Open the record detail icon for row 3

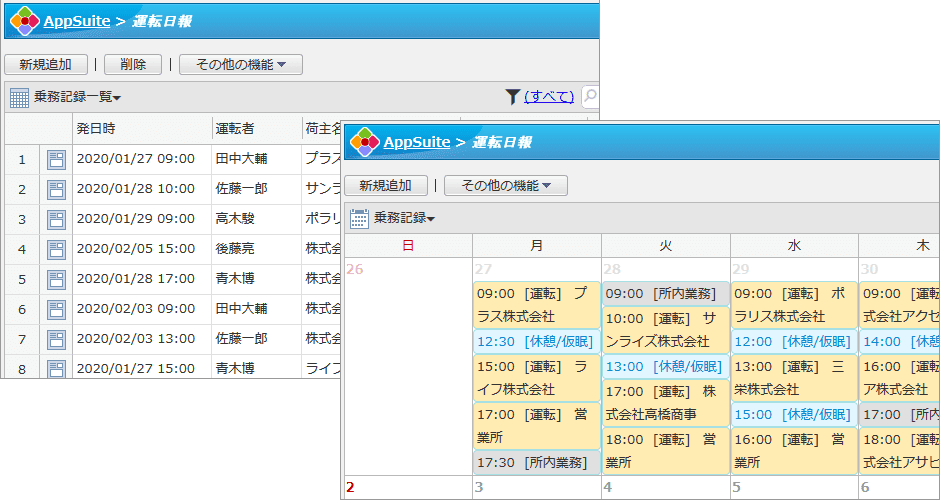pyautogui.click(x=56, y=219)
